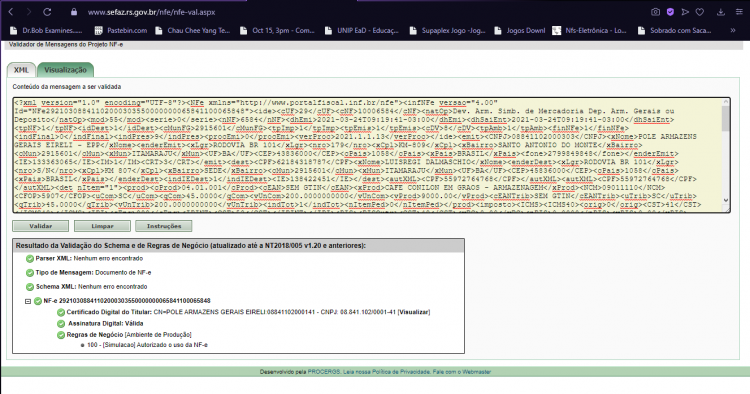Click the send arrow icon in the toolbar
Screen dimensions: 750x394
point(685,12)
